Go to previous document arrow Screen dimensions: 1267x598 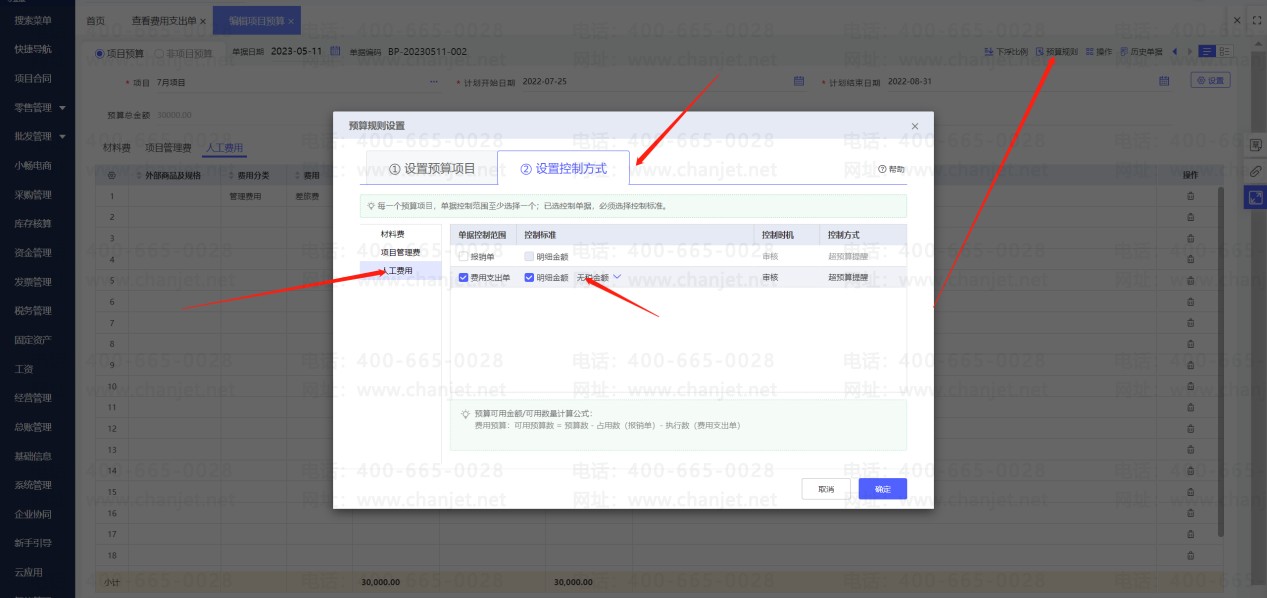click(x=1175, y=51)
